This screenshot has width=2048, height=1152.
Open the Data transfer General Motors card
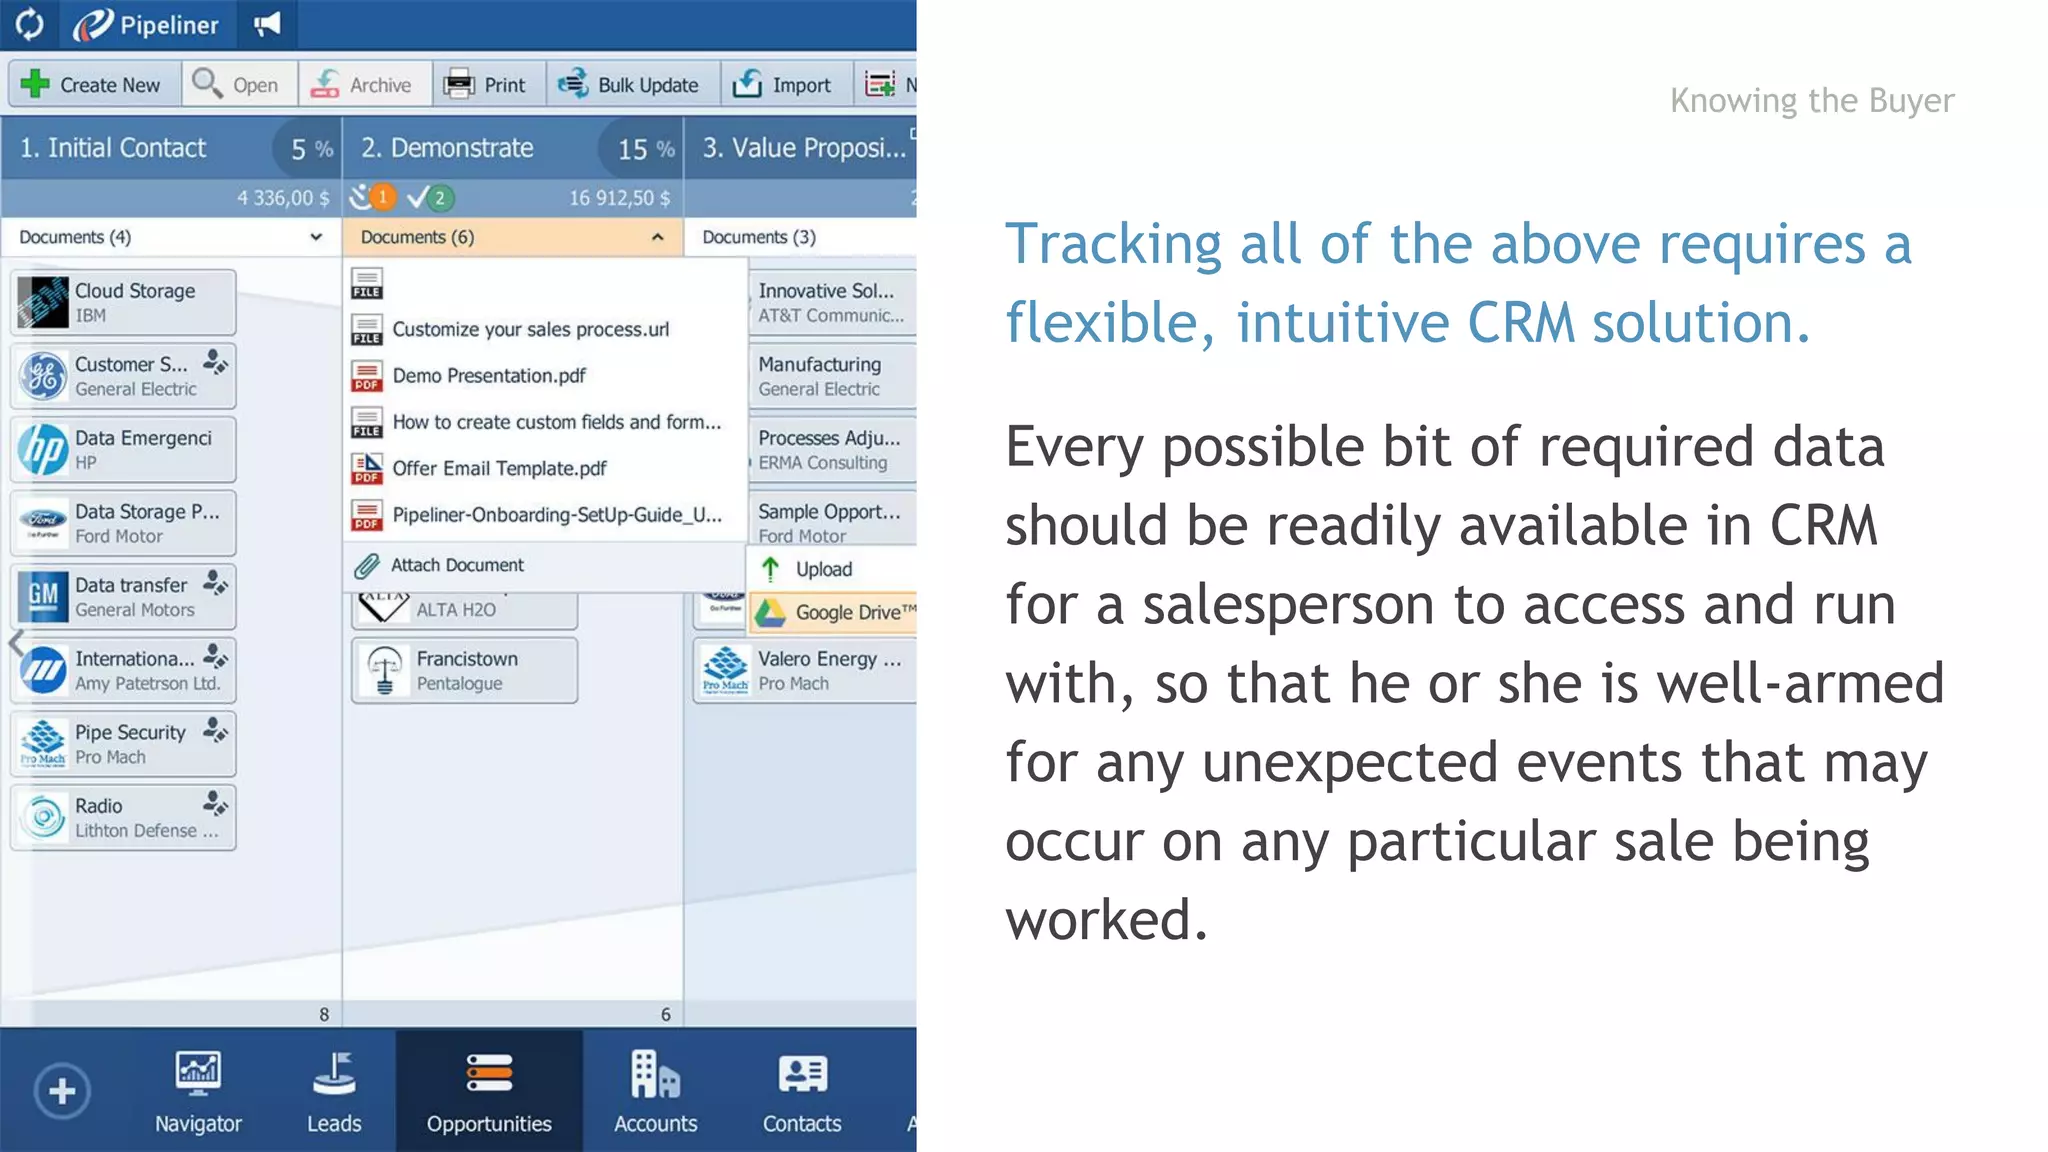click(x=124, y=596)
